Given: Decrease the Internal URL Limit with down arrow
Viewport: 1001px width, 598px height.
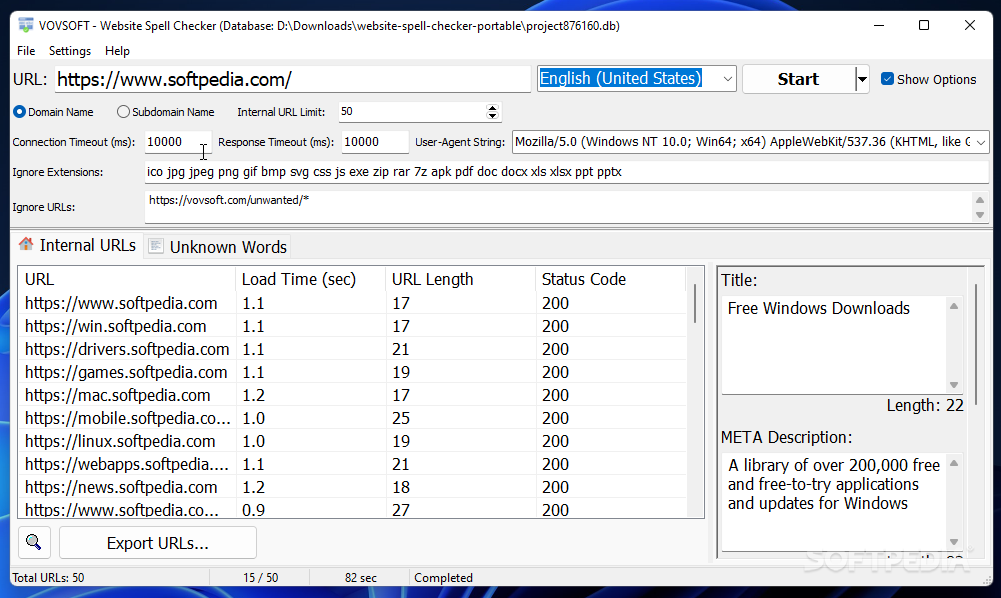Looking at the screenshot, I should (492, 116).
